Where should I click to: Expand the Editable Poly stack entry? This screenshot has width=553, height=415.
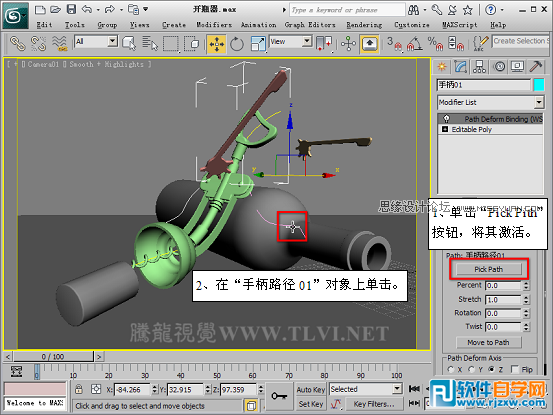click(x=445, y=129)
